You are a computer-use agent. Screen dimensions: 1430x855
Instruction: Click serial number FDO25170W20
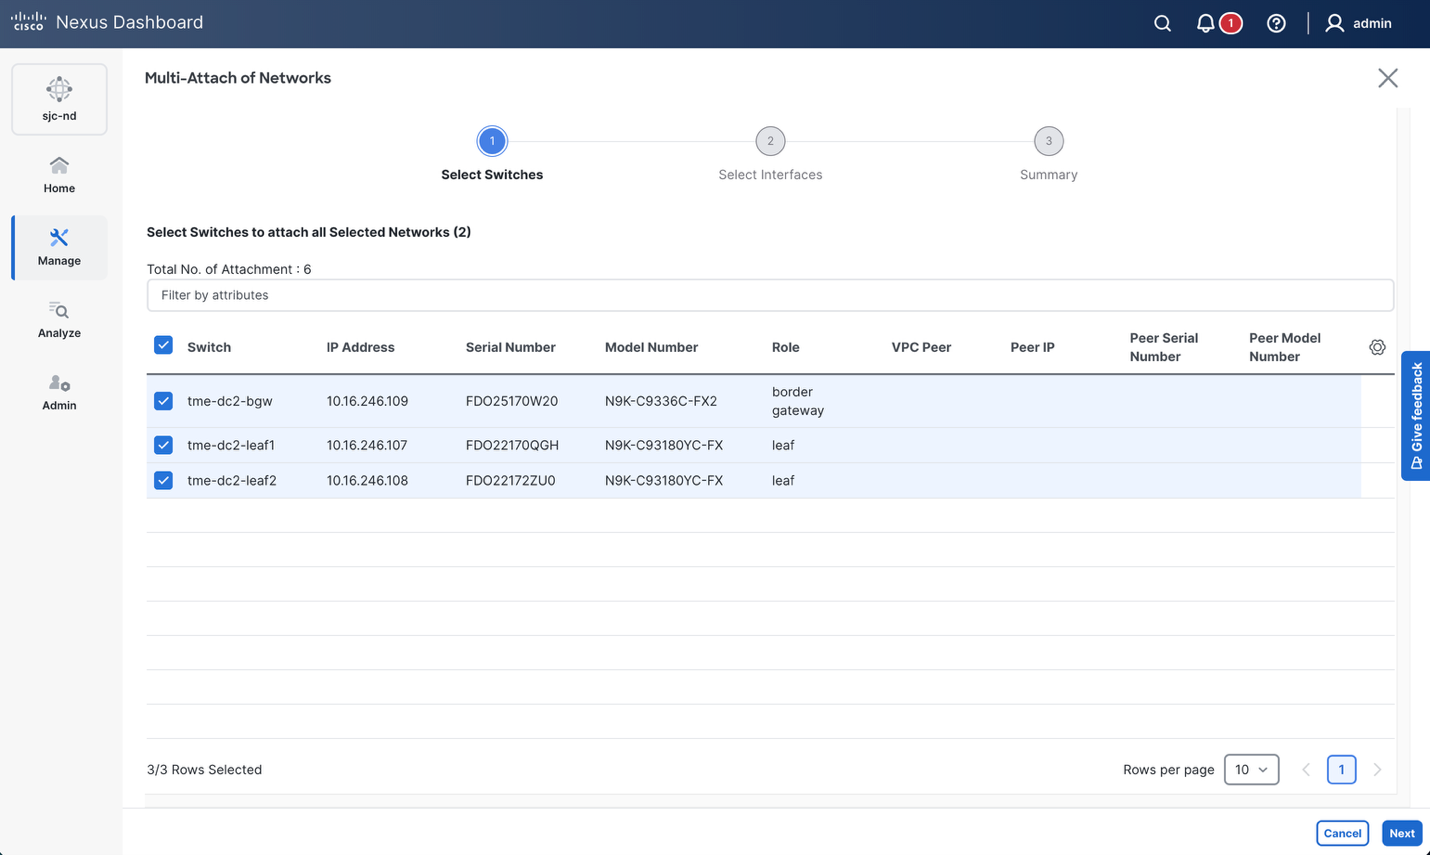(x=512, y=401)
